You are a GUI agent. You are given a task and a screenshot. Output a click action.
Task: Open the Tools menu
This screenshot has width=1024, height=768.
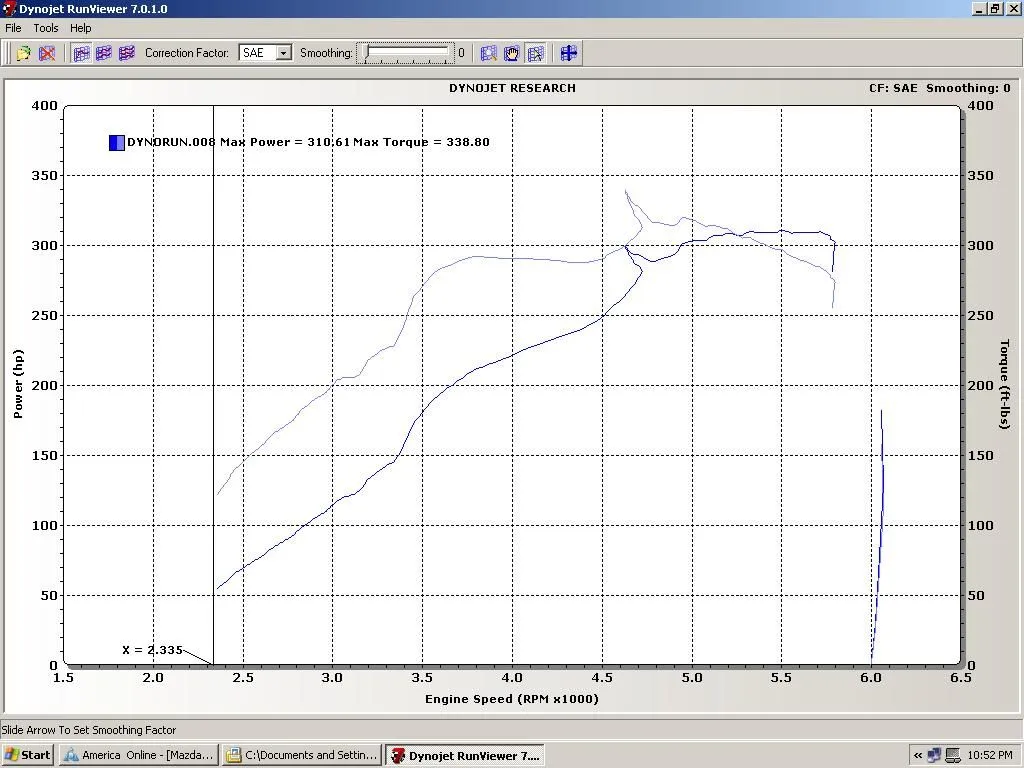point(46,28)
